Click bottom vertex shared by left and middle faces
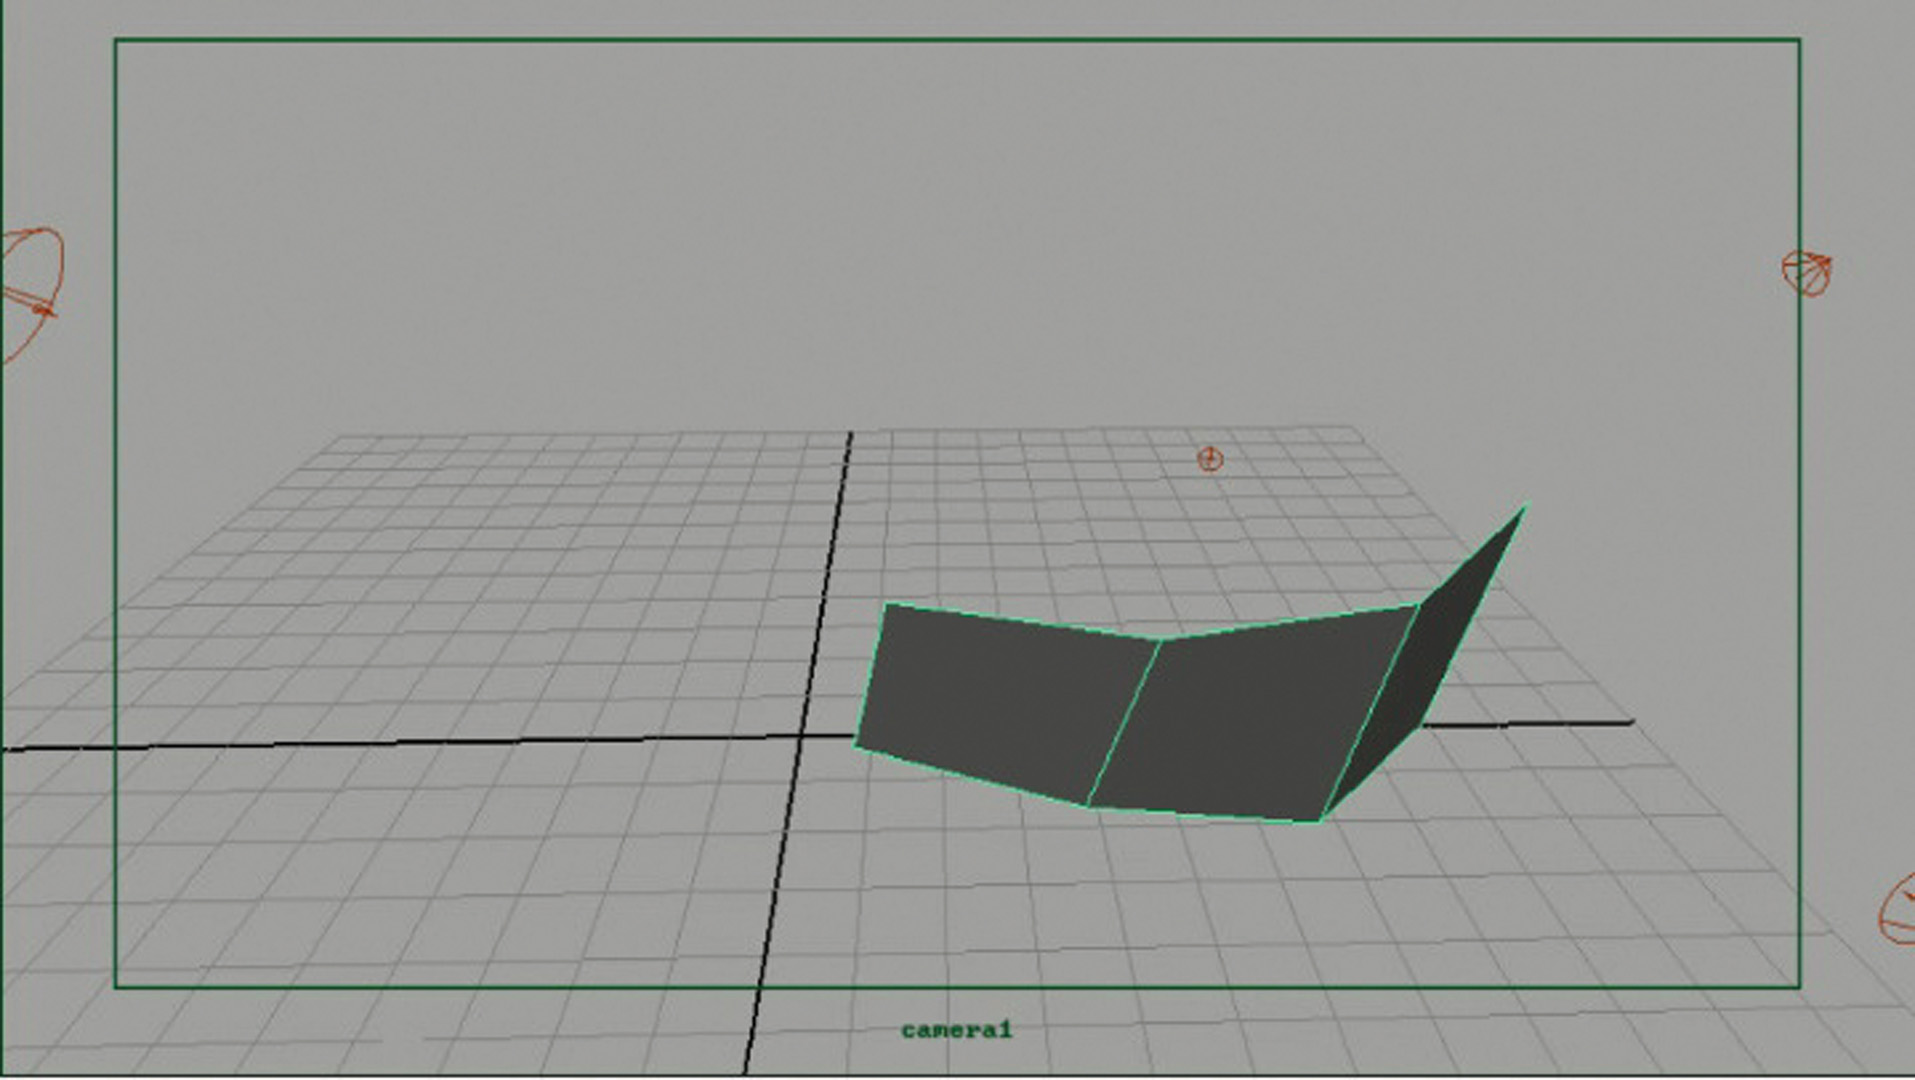Image resolution: width=1915 pixels, height=1080 pixels. pyautogui.click(x=1088, y=805)
